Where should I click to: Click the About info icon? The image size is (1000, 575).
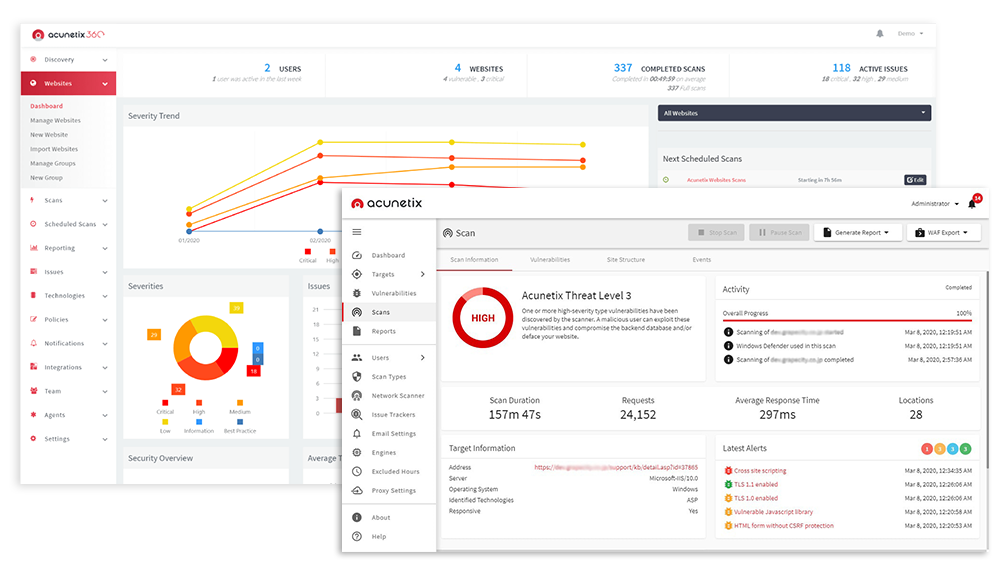click(x=357, y=518)
